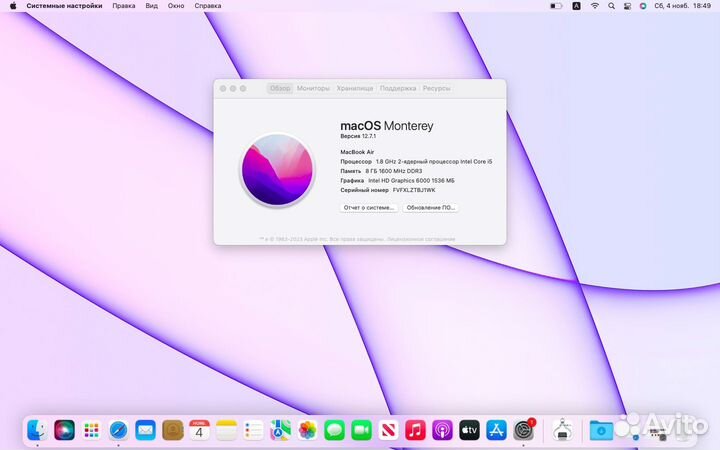
Task: Switch to the Хранилище tab
Action: [x=354, y=88]
